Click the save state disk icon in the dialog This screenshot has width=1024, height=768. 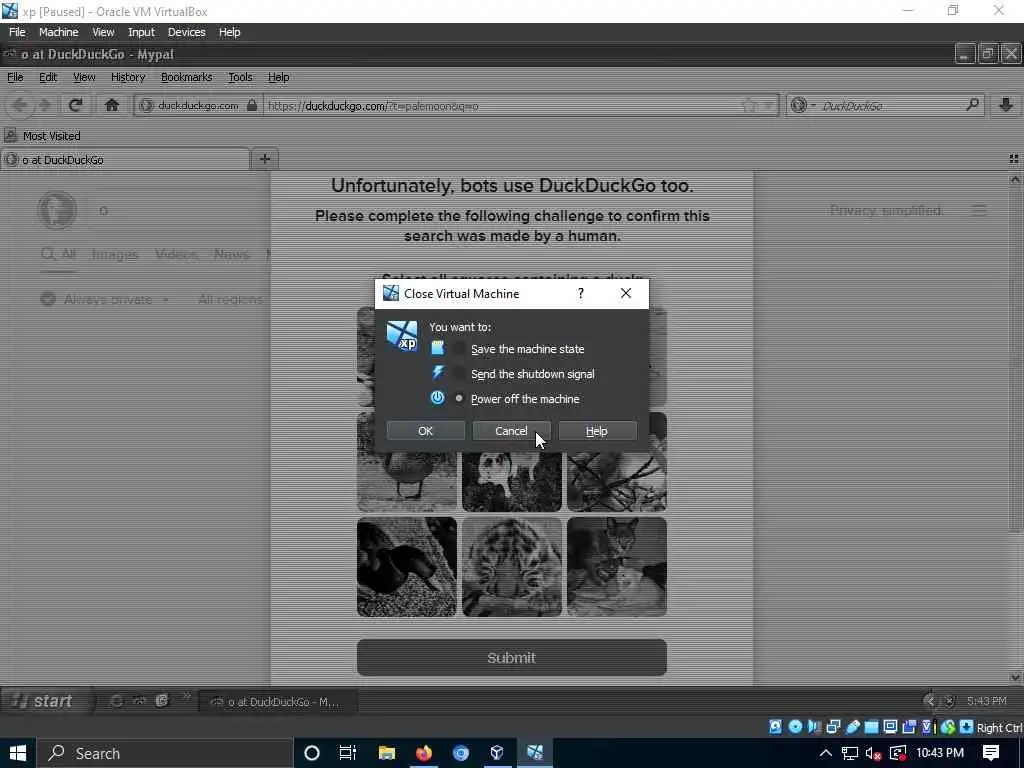coord(438,348)
